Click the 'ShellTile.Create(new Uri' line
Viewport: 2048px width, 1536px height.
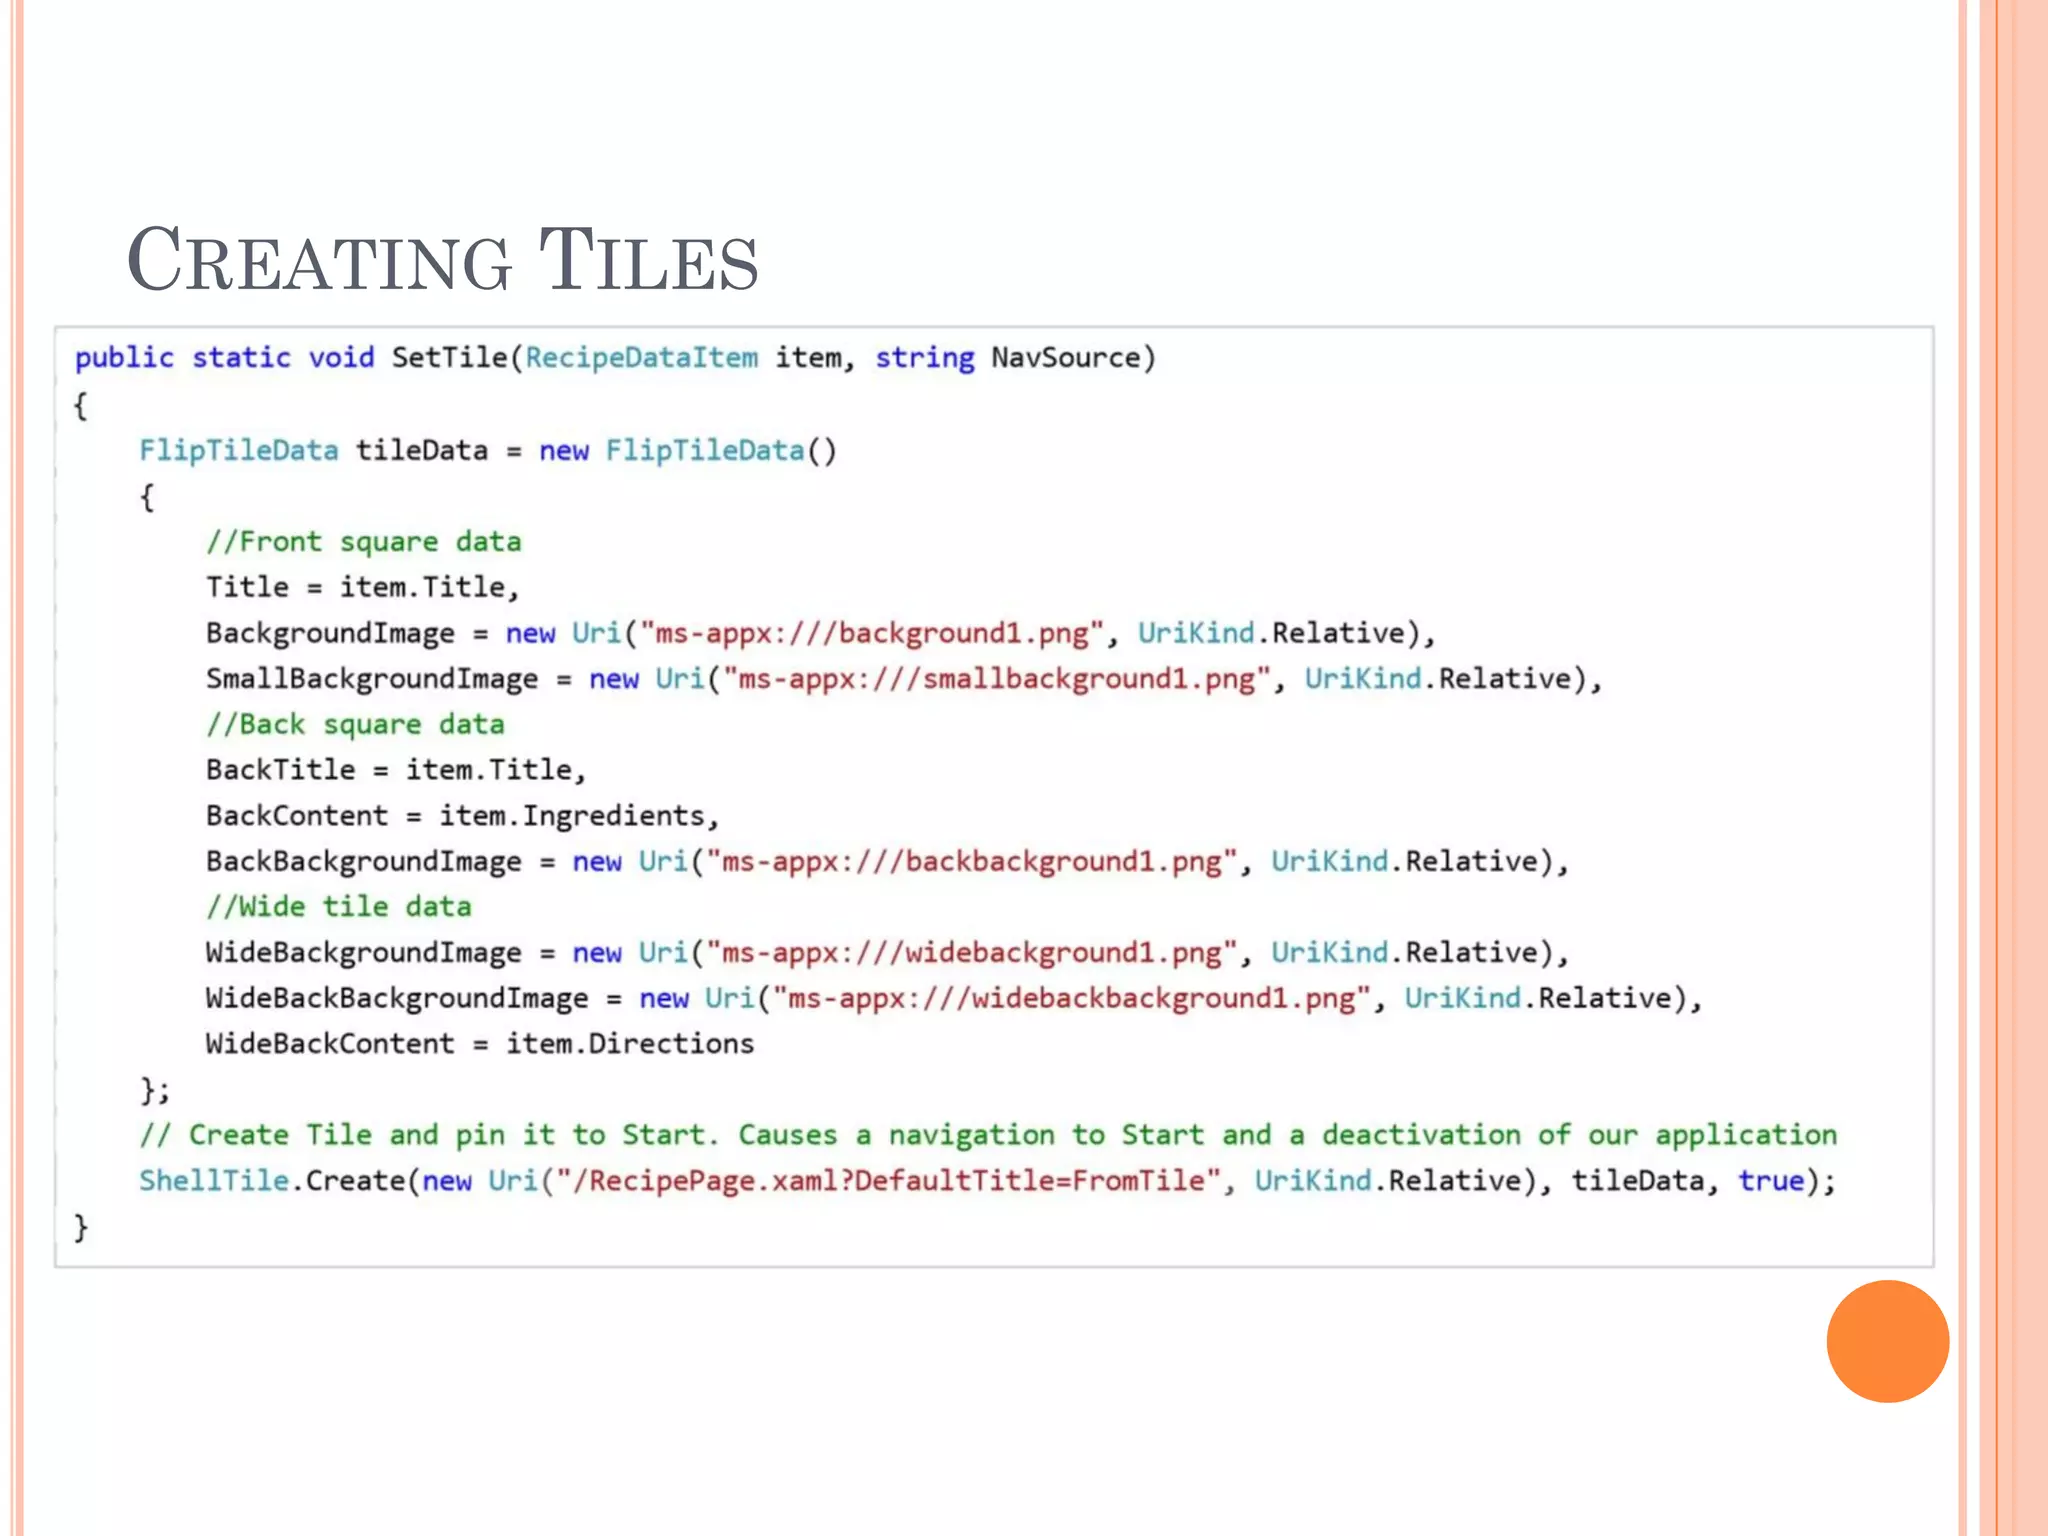[x=988, y=1181]
